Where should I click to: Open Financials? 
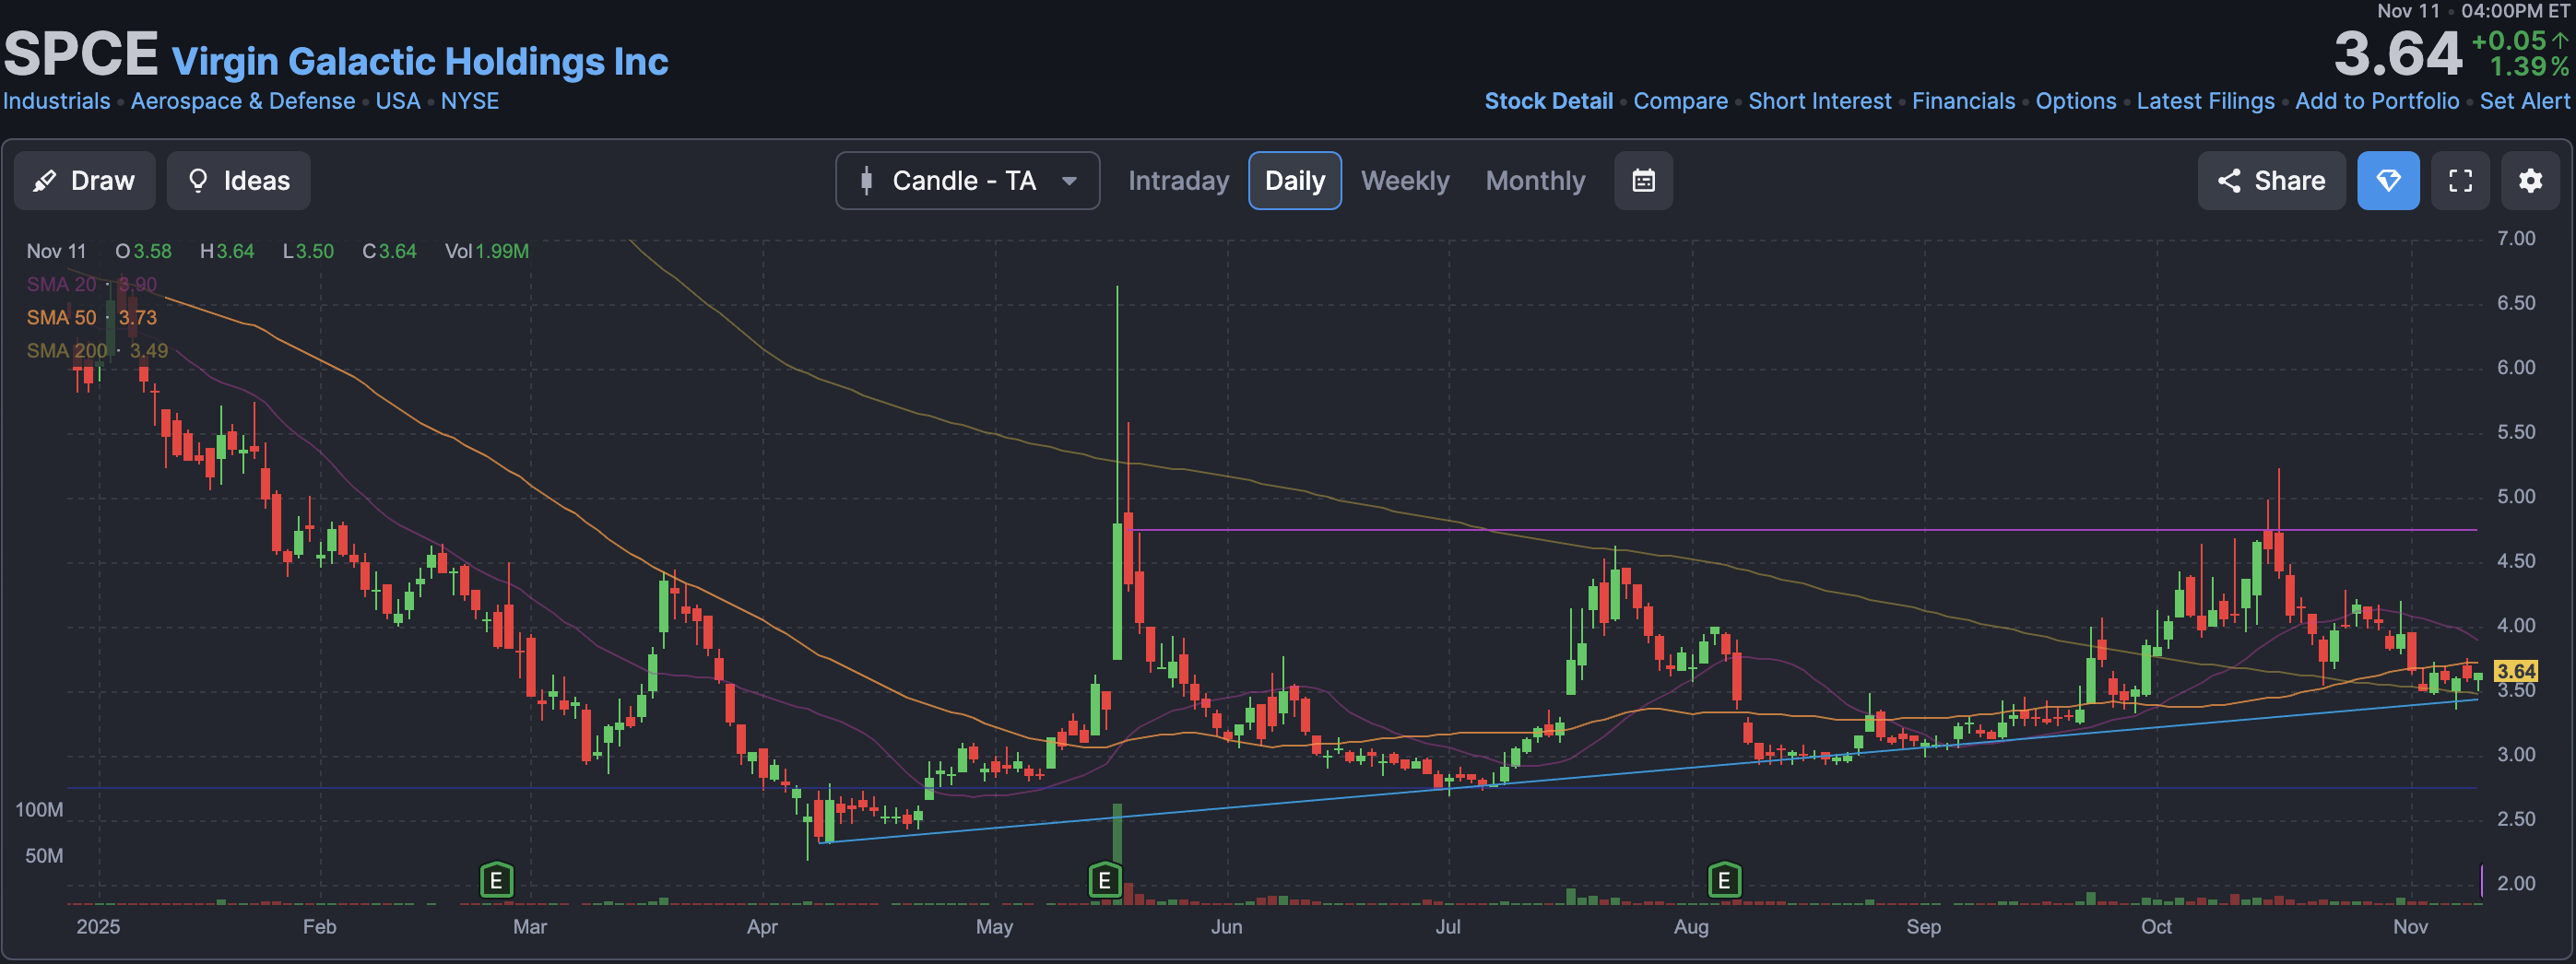(1963, 101)
